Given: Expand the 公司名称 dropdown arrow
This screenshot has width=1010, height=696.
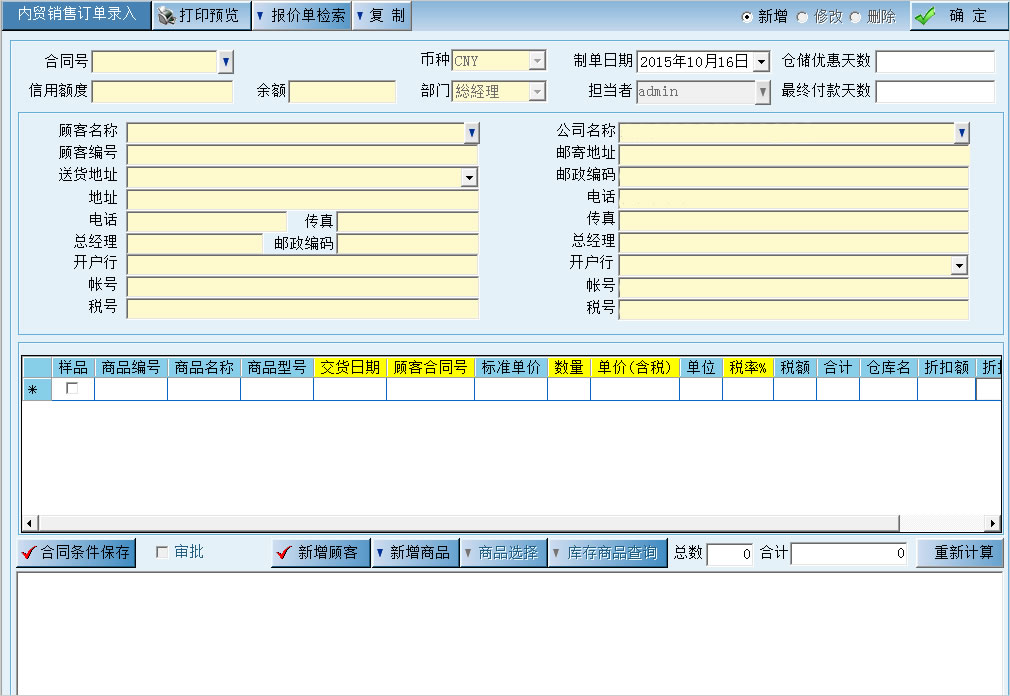Looking at the screenshot, I should pyautogui.click(x=961, y=133).
